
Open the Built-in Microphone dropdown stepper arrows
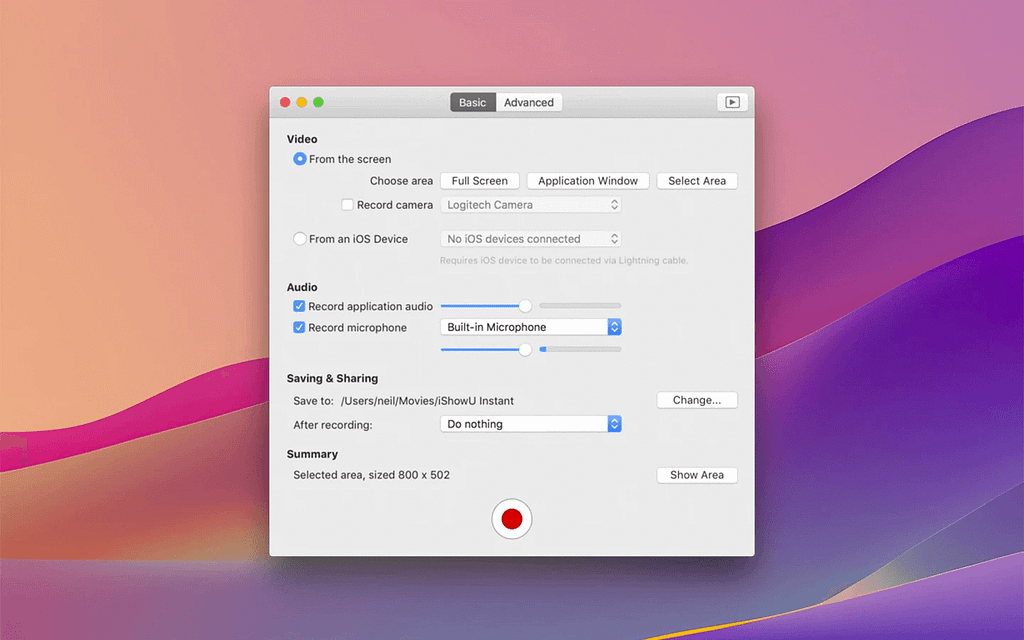coord(614,326)
